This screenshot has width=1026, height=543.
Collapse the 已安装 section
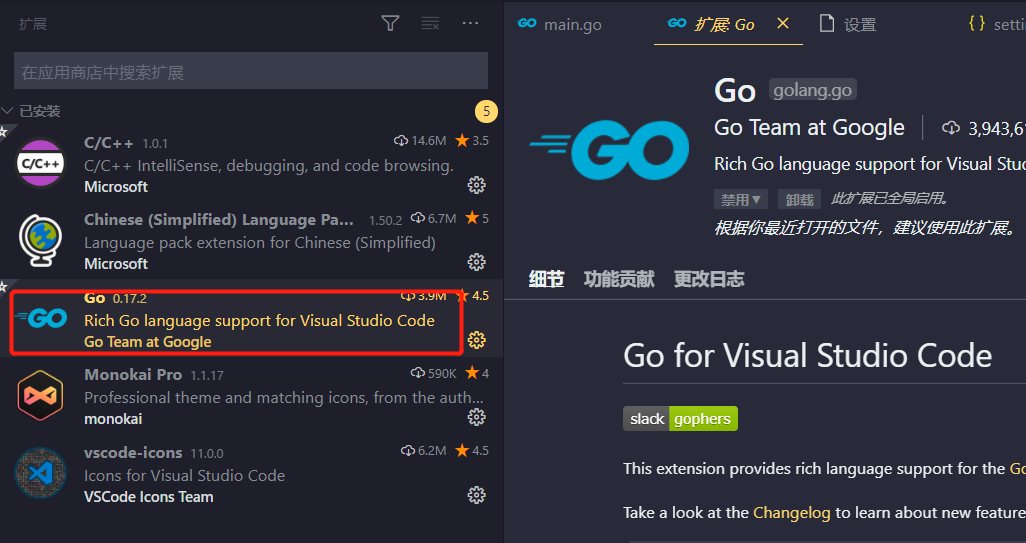click(7, 111)
